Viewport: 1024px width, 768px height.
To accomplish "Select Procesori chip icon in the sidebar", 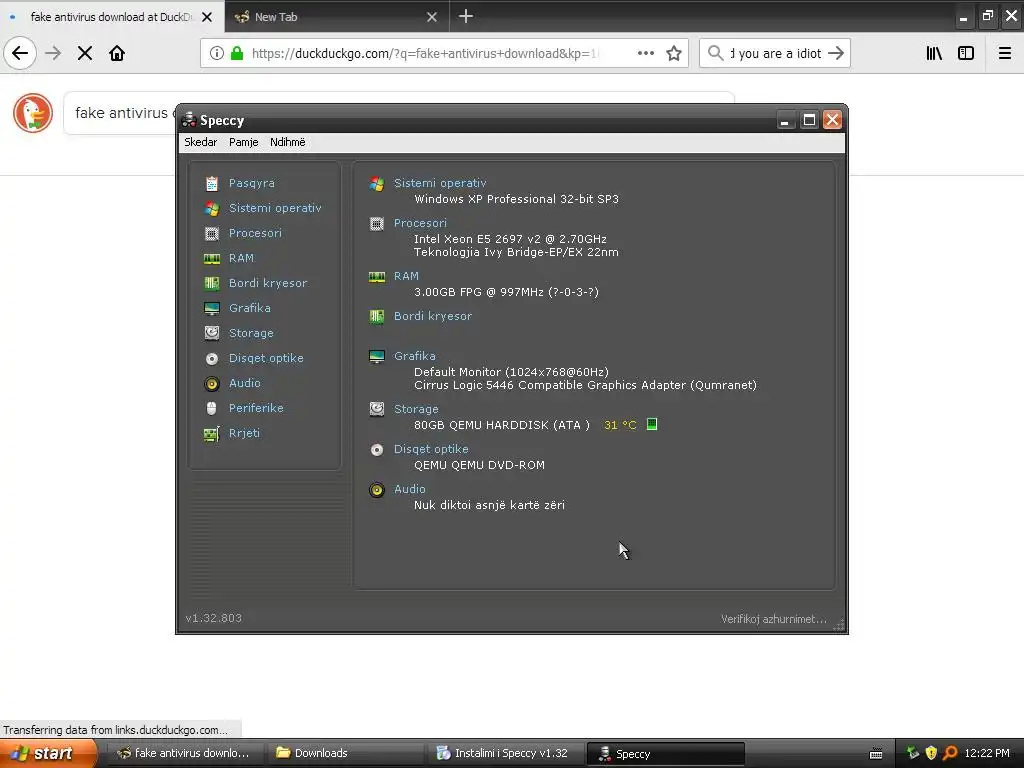I will 212,233.
